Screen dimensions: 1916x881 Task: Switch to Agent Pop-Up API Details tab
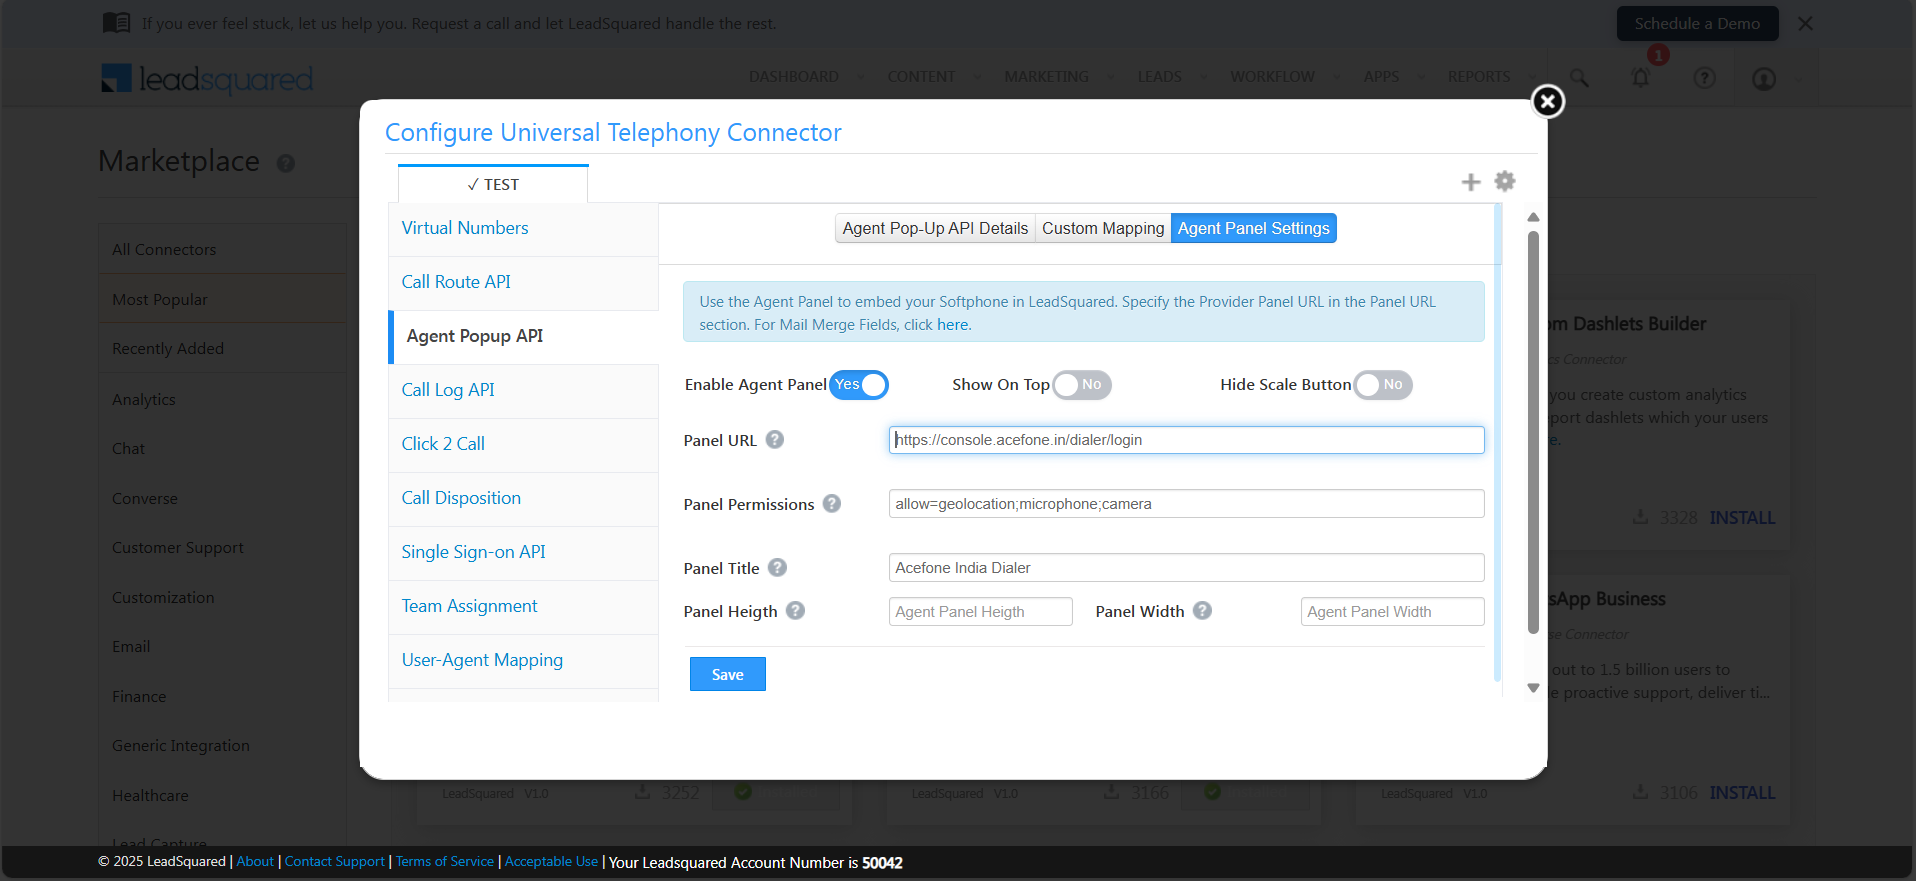pos(935,228)
